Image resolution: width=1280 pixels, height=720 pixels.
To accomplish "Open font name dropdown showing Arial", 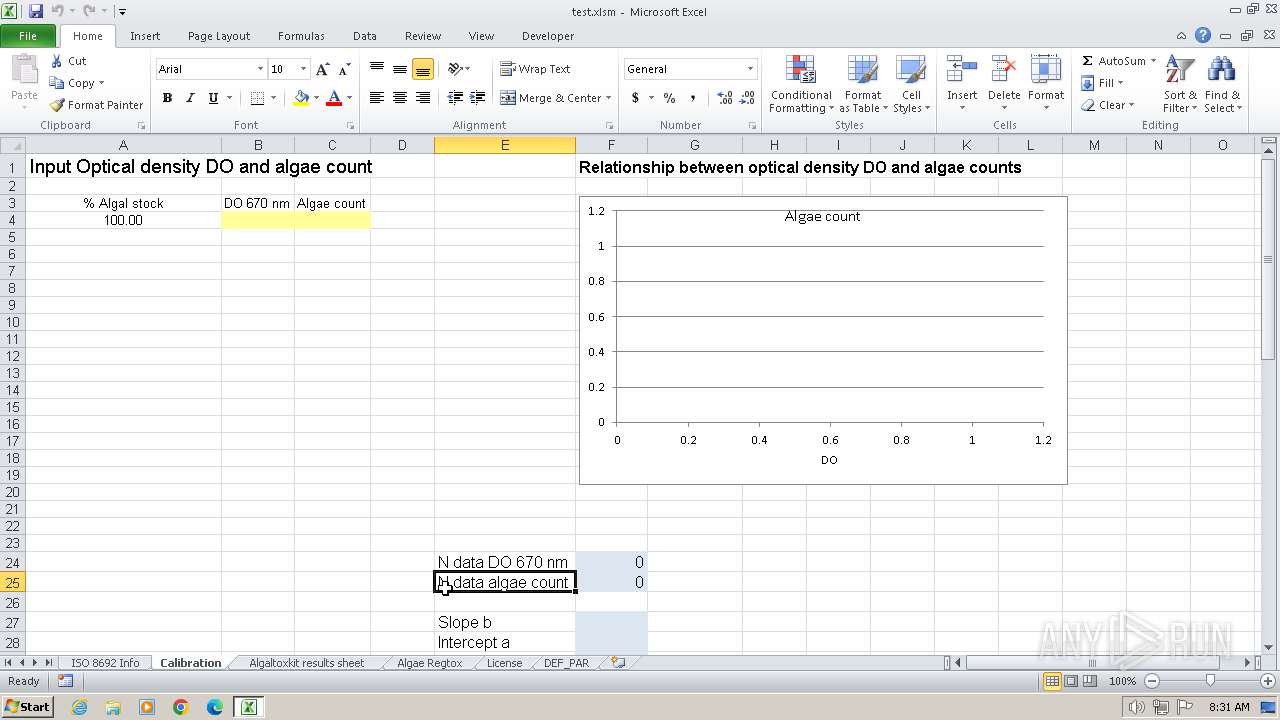I will point(260,69).
